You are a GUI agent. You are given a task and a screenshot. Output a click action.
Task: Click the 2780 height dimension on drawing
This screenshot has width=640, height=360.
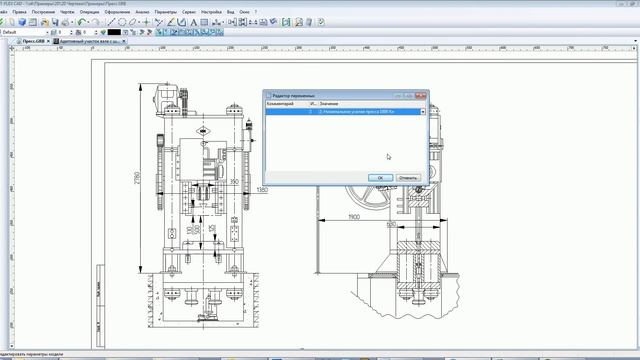[x=137, y=178]
